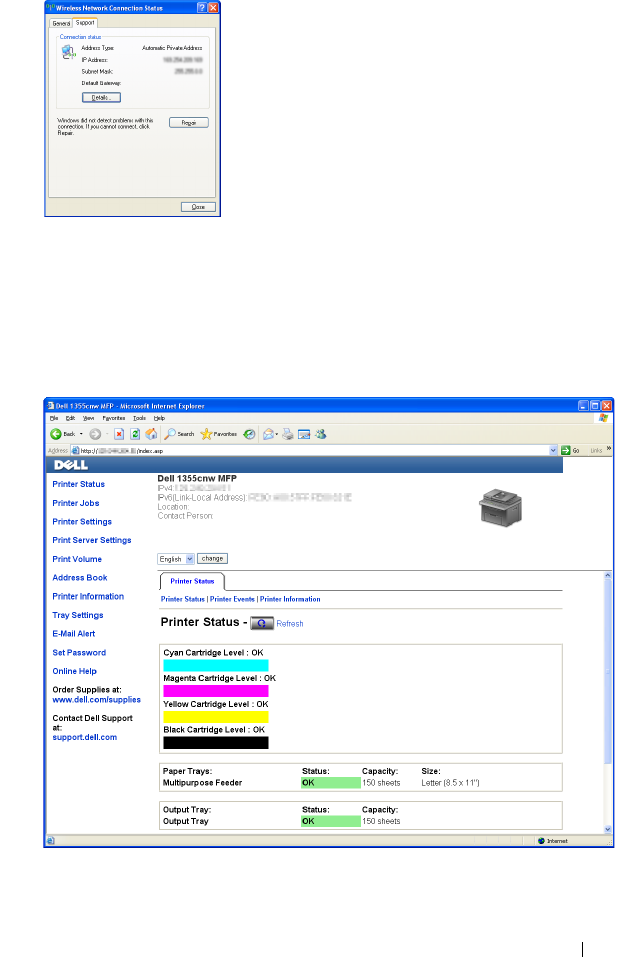Click the Refresh text link
641x957 pixels.
[x=290, y=624]
